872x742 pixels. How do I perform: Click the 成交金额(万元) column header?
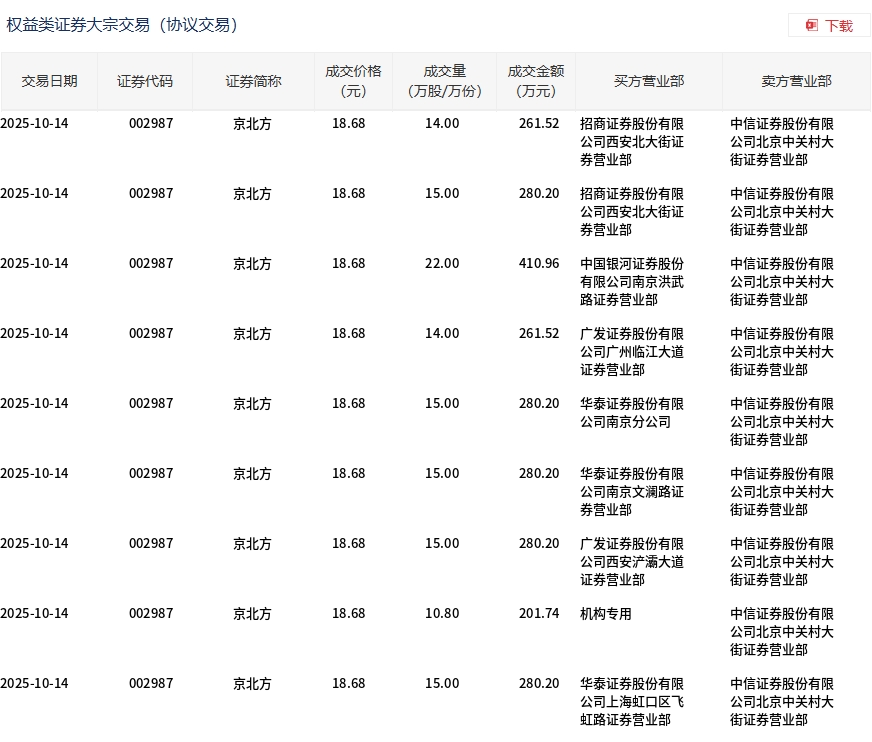point(536,81)
